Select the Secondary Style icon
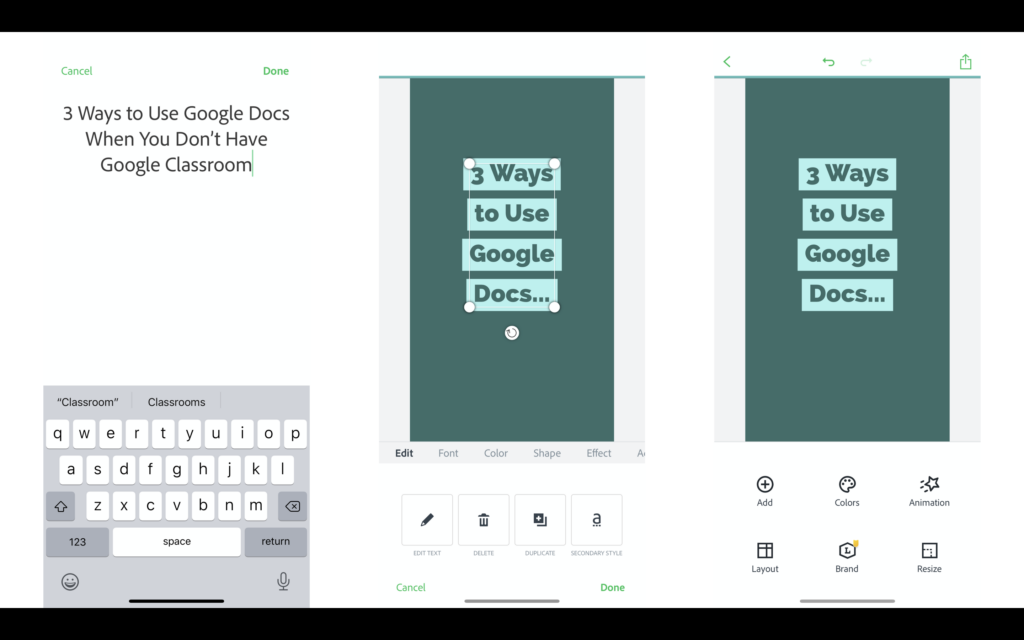Viewport: 1024px width, 640px height. [x=596, y=520]
